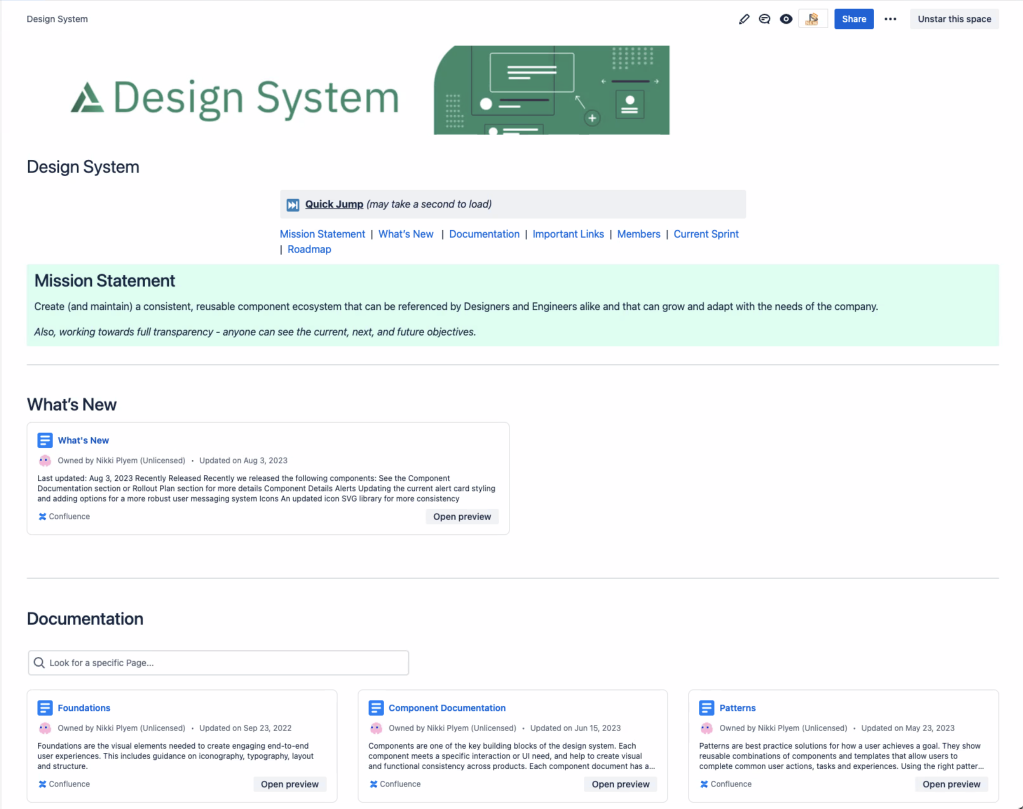
Task: Select Documentation in the quick navigation links
Action: (x=484, y=233)
